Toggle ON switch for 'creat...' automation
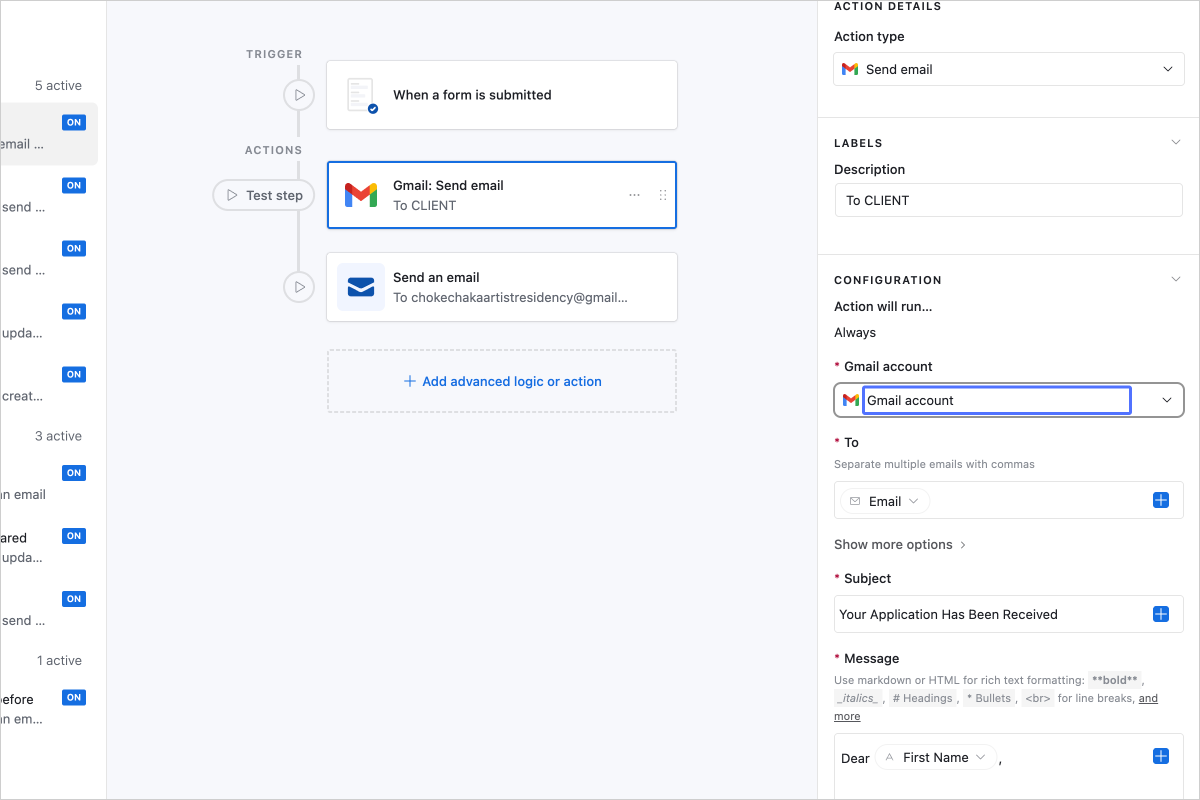The image size is (1200, 800). 74,374
